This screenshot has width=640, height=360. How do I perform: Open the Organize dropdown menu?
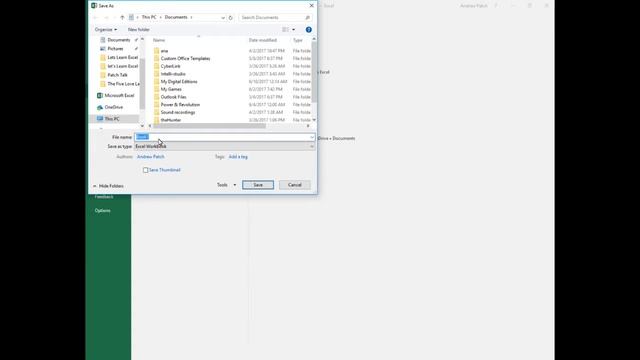coord(106,29)
